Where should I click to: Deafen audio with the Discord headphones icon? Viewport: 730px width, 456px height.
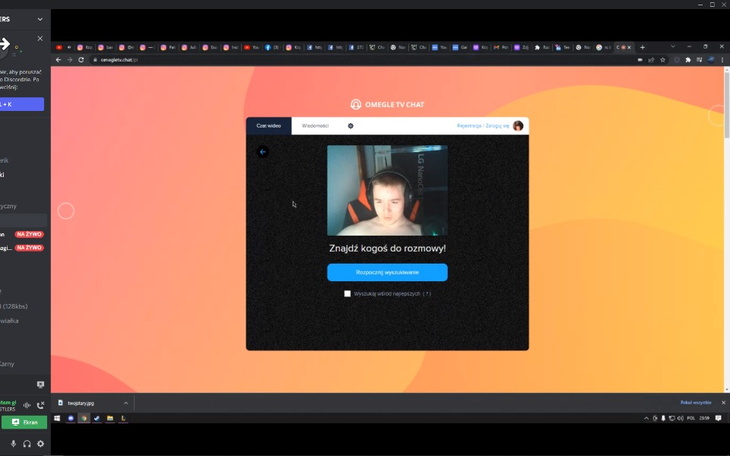click(x=27, y=444)
